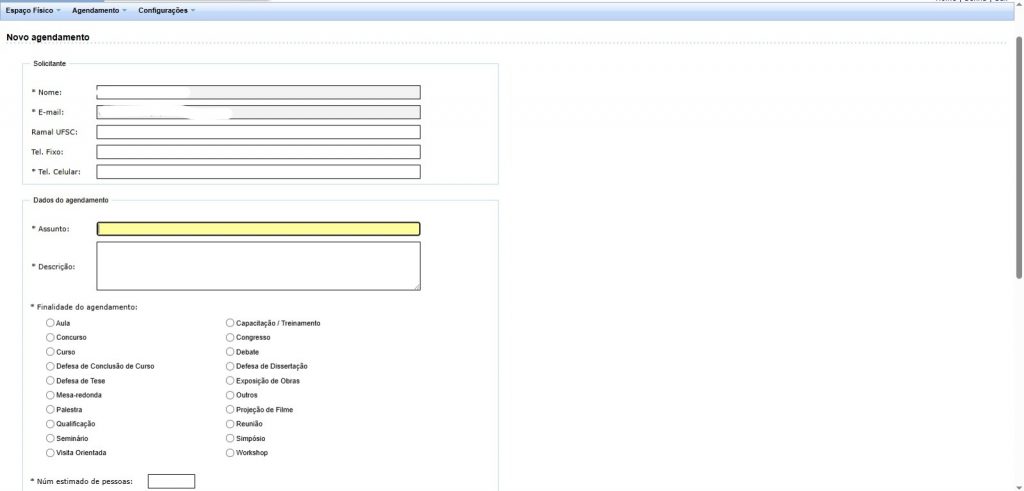Pick the Reunião radio button
This screenshot has height=491, width=1024.
click(230, 424)
